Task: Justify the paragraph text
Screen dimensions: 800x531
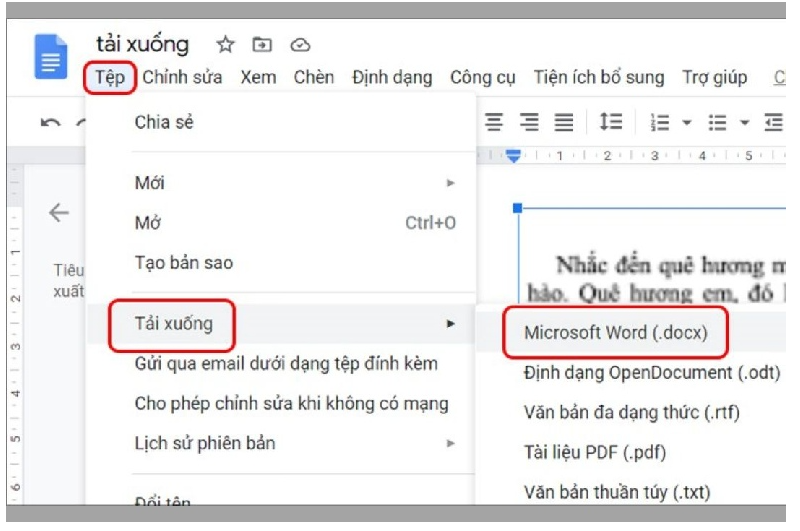Action: [x=564, y=122]
